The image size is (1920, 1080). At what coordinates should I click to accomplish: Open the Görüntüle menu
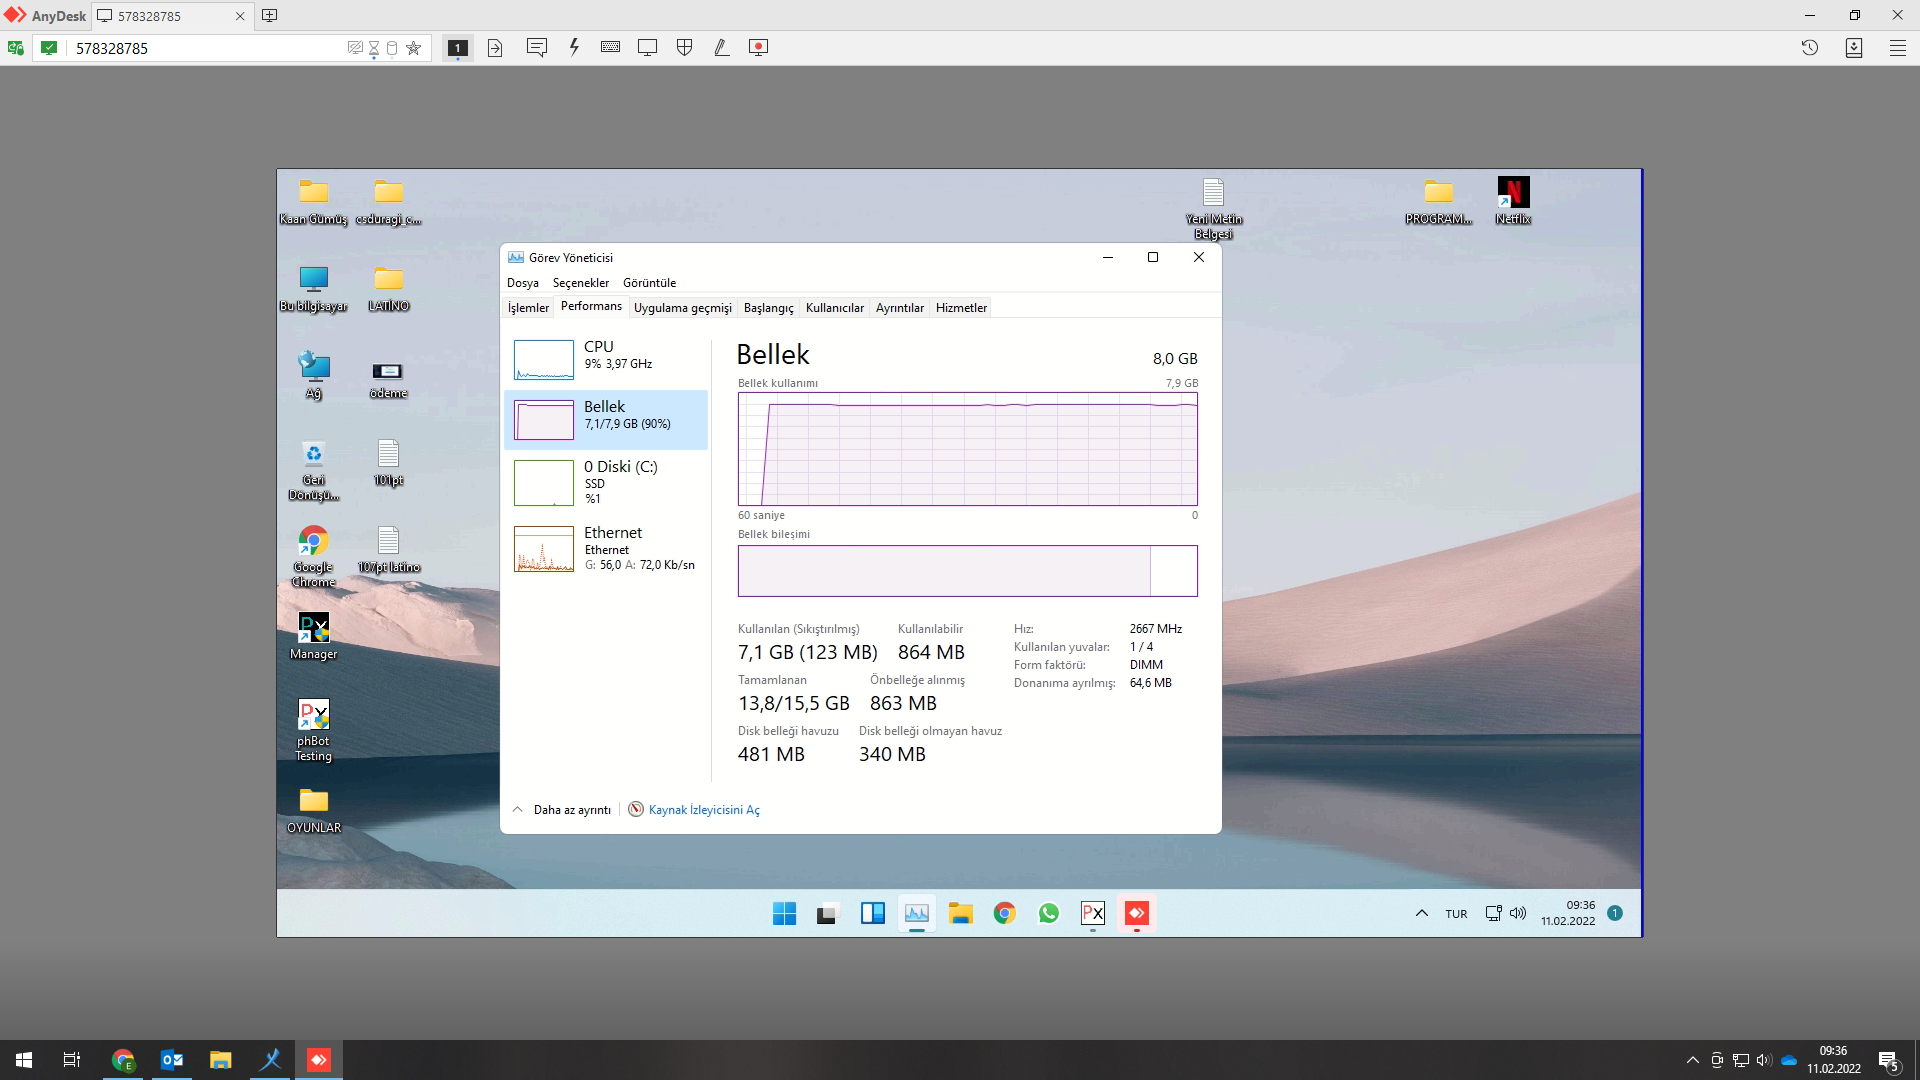click(x=649, y=283)
